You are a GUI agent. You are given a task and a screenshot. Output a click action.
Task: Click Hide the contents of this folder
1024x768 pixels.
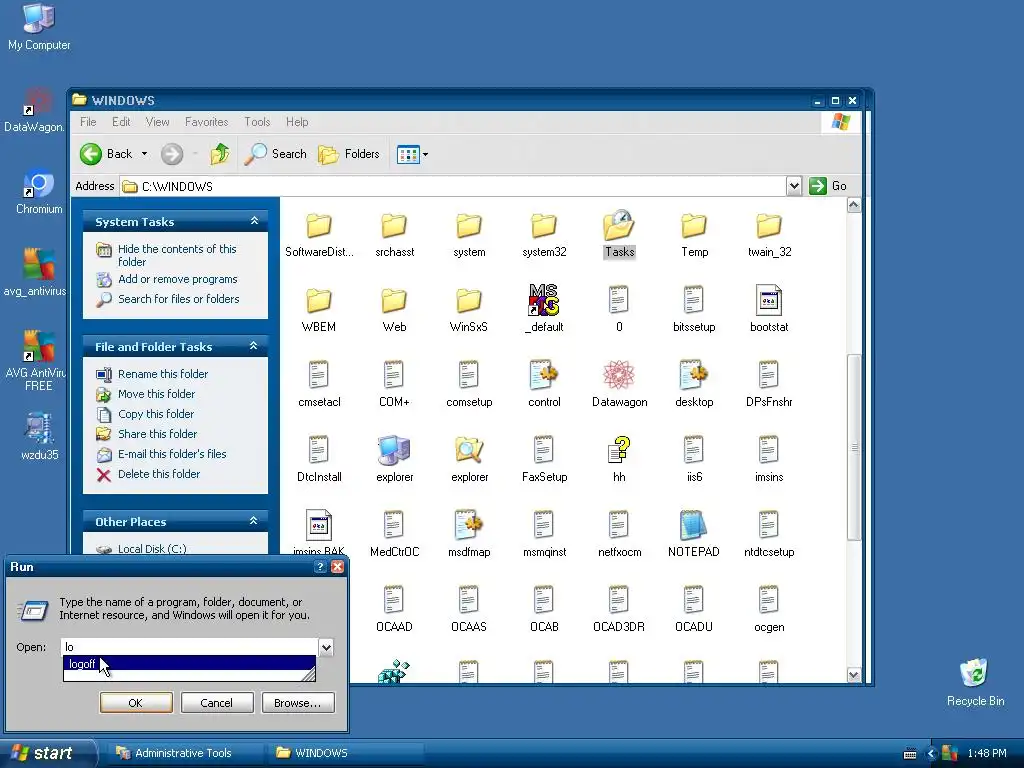(x=176, y=255)
